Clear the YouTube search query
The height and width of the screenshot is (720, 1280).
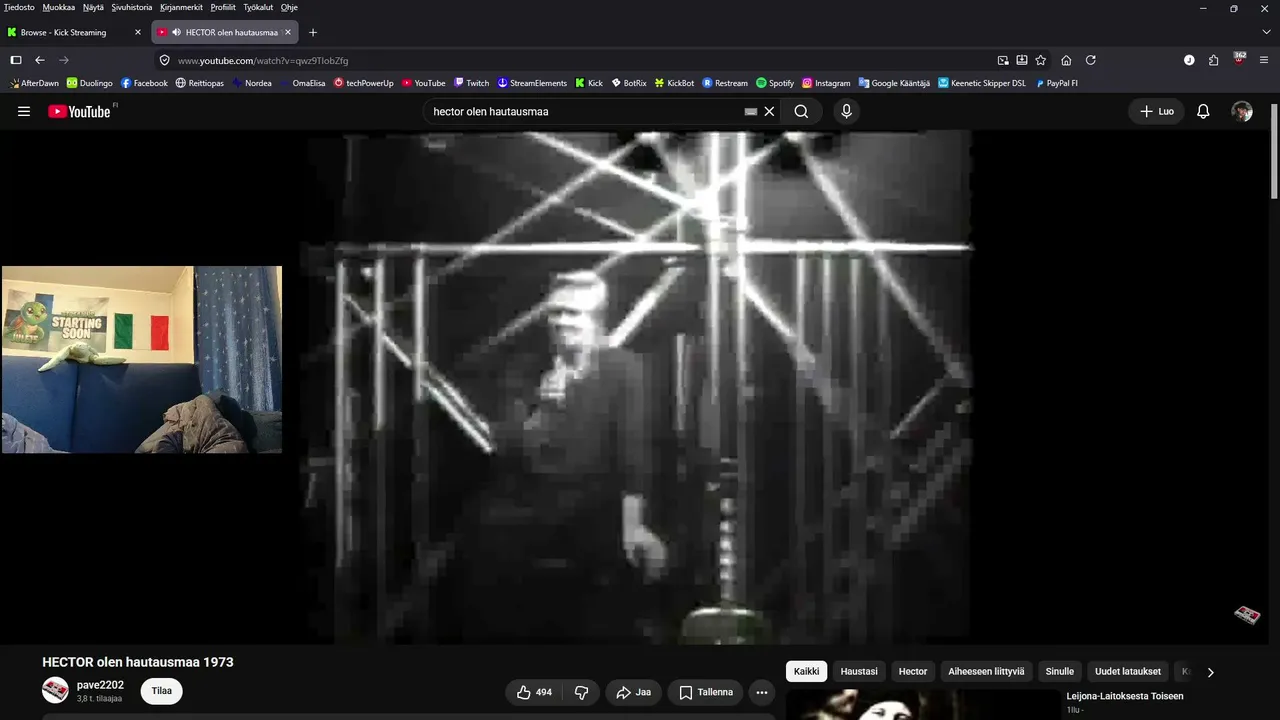point(769,111)
